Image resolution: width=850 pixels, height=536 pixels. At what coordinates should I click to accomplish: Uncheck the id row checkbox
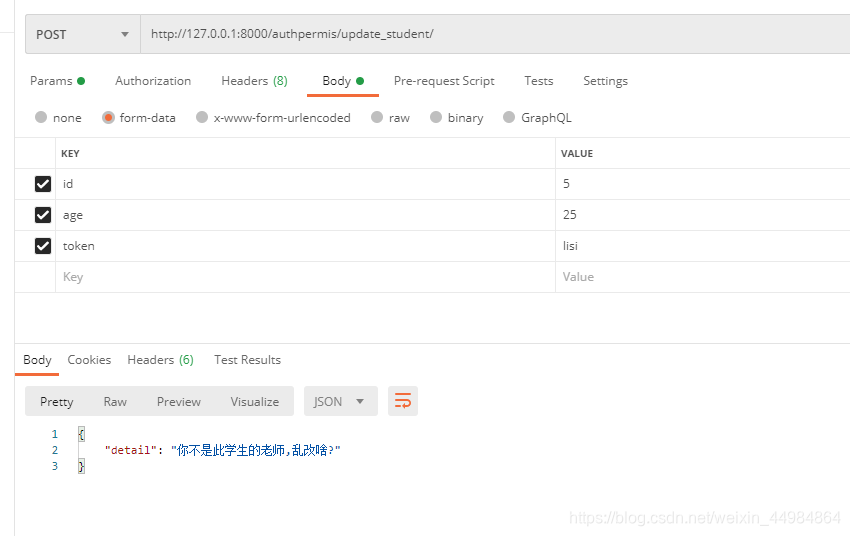coord(43,184)
